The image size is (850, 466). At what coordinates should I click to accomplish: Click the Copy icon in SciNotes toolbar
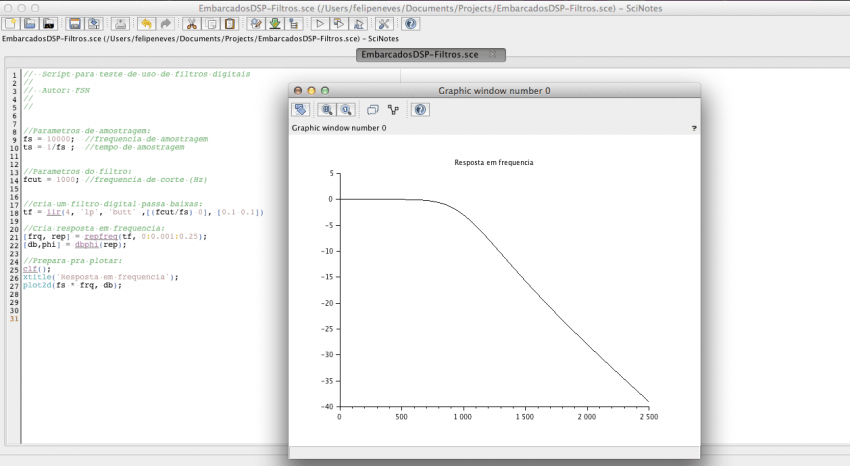click(x=210, y=24)
